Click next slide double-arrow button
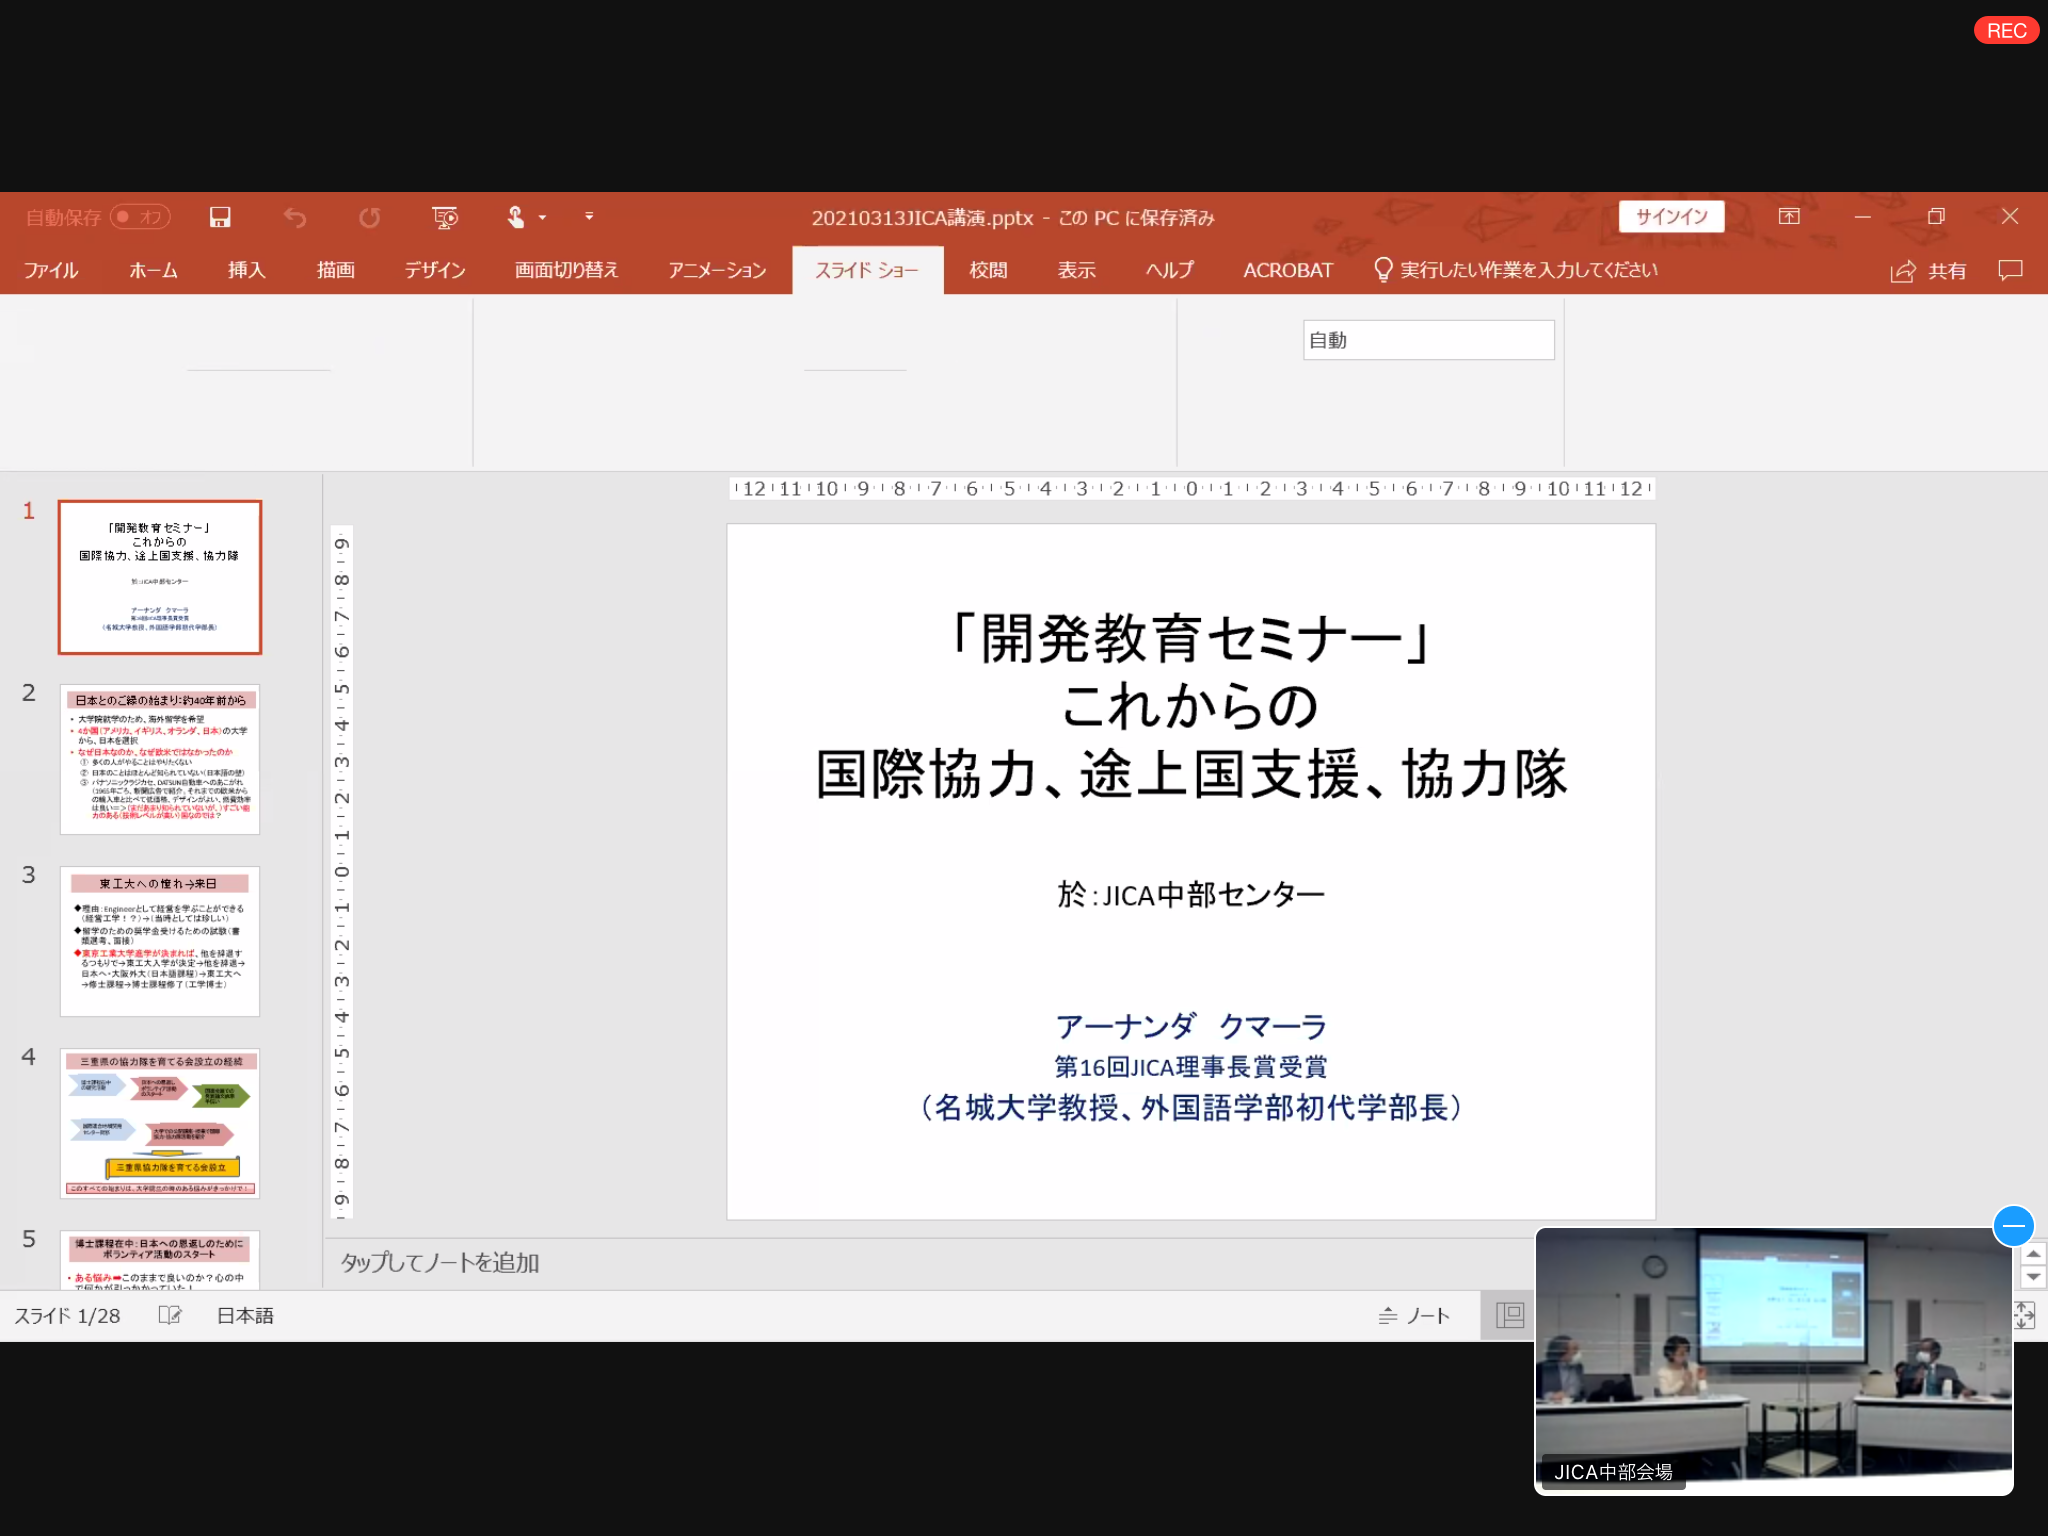 2033,1277
